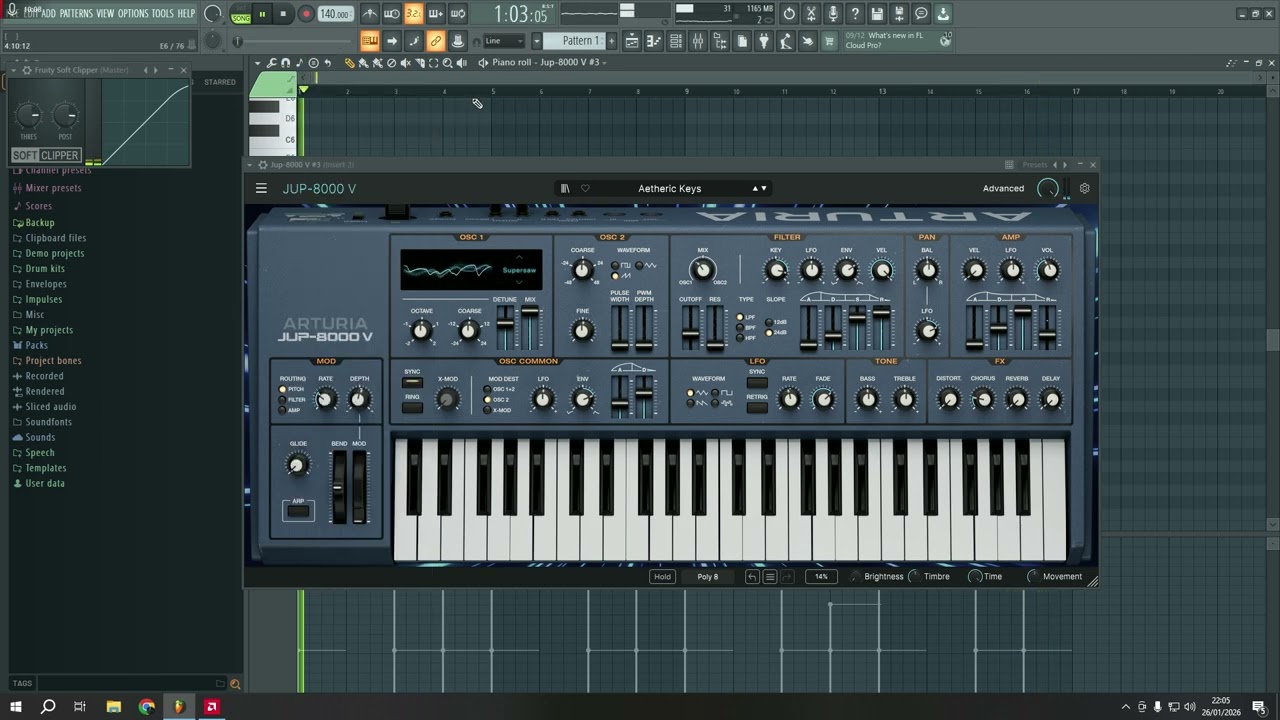Screen dimensions: 1280x720
Task: Click the filter RES slider
Action: (x=715, y=327)
